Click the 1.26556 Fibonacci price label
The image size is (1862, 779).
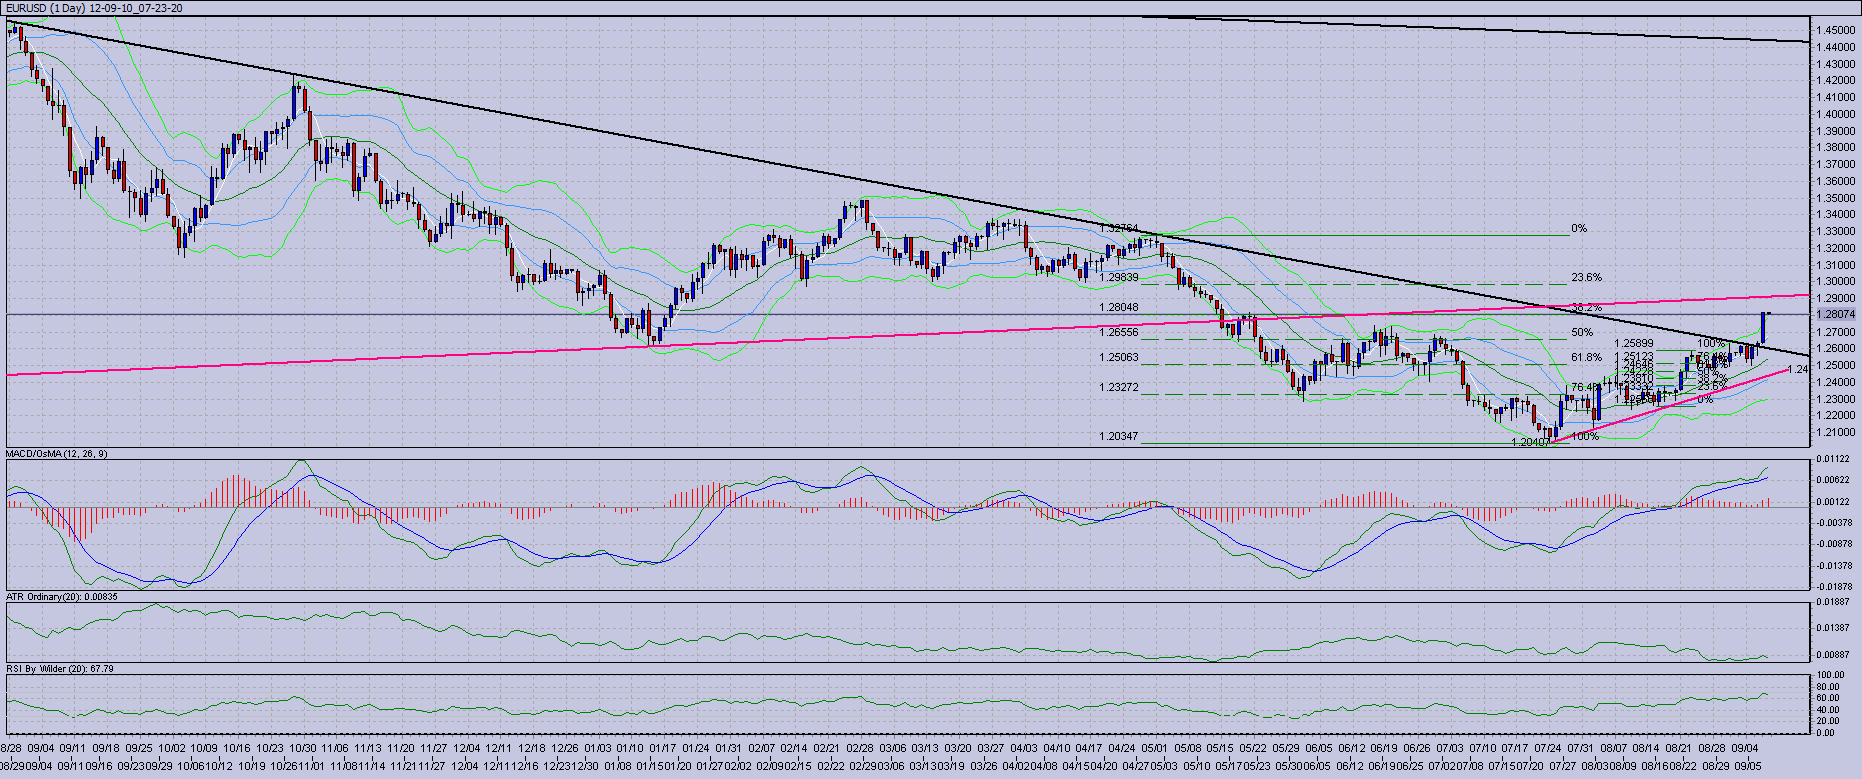point(1119,332)
